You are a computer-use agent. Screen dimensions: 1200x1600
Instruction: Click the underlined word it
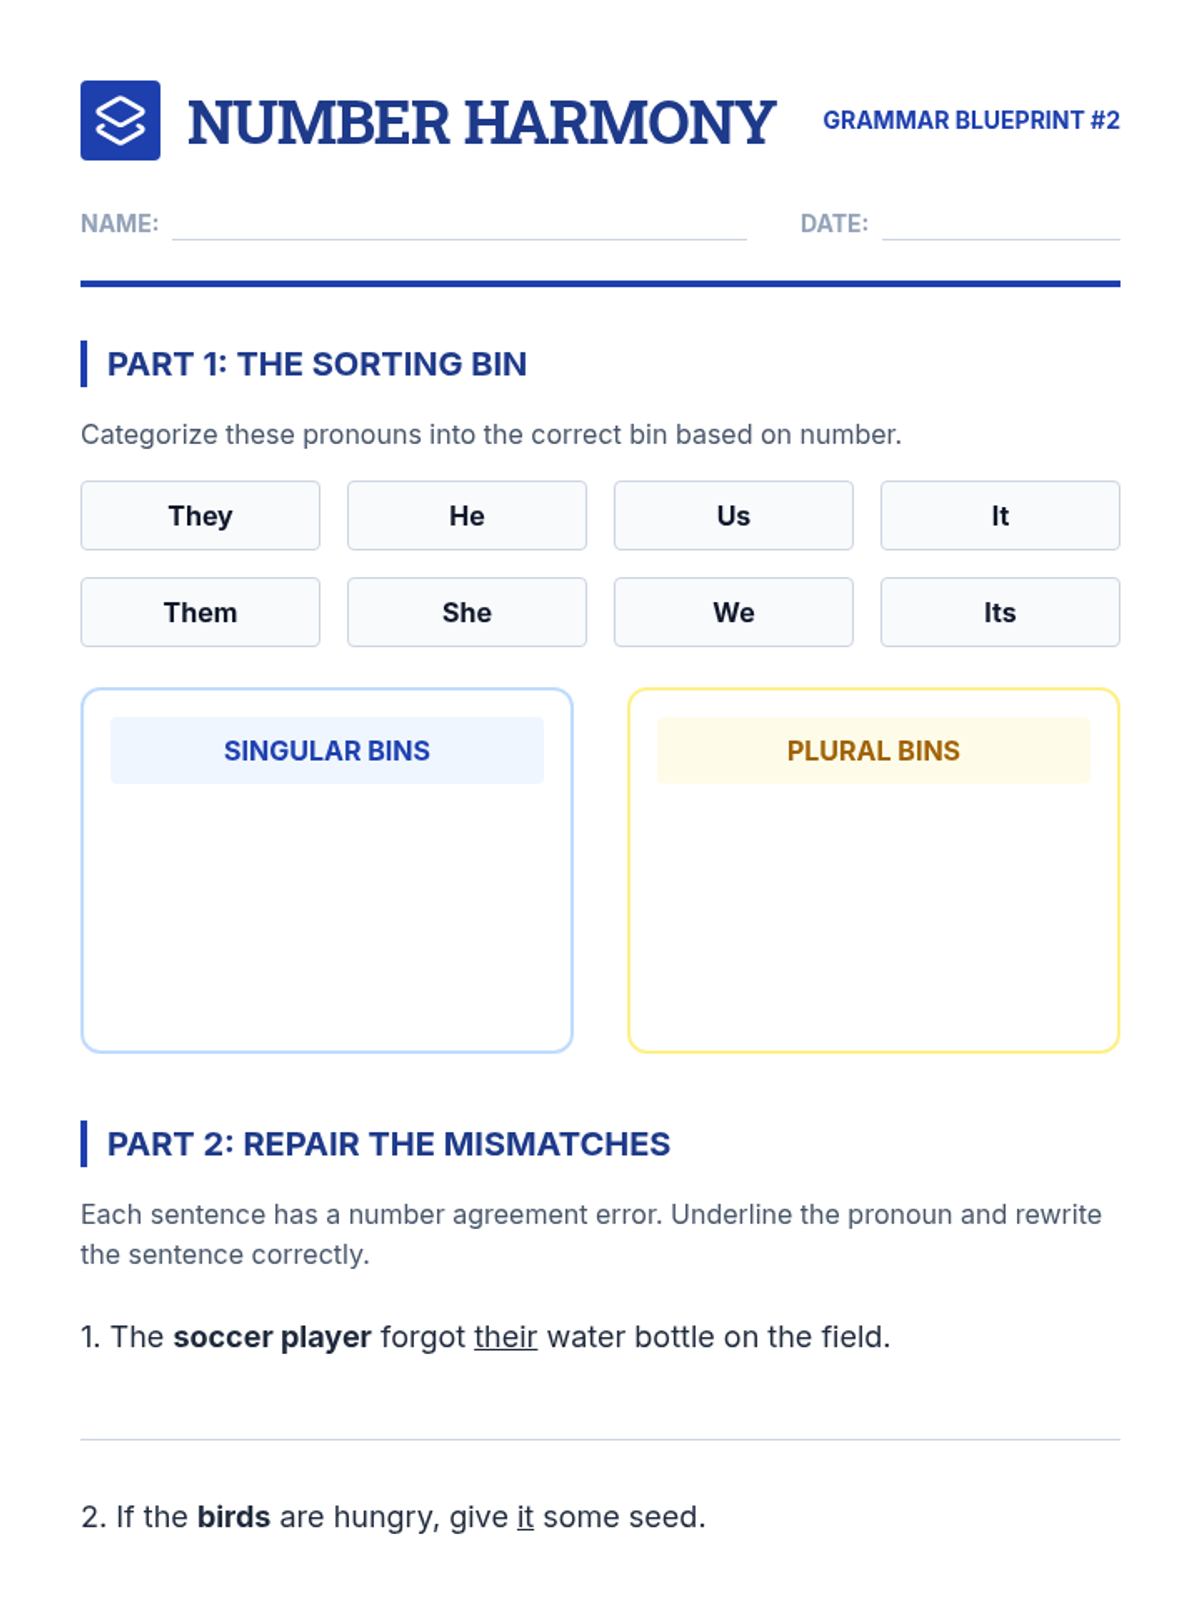525,1517
